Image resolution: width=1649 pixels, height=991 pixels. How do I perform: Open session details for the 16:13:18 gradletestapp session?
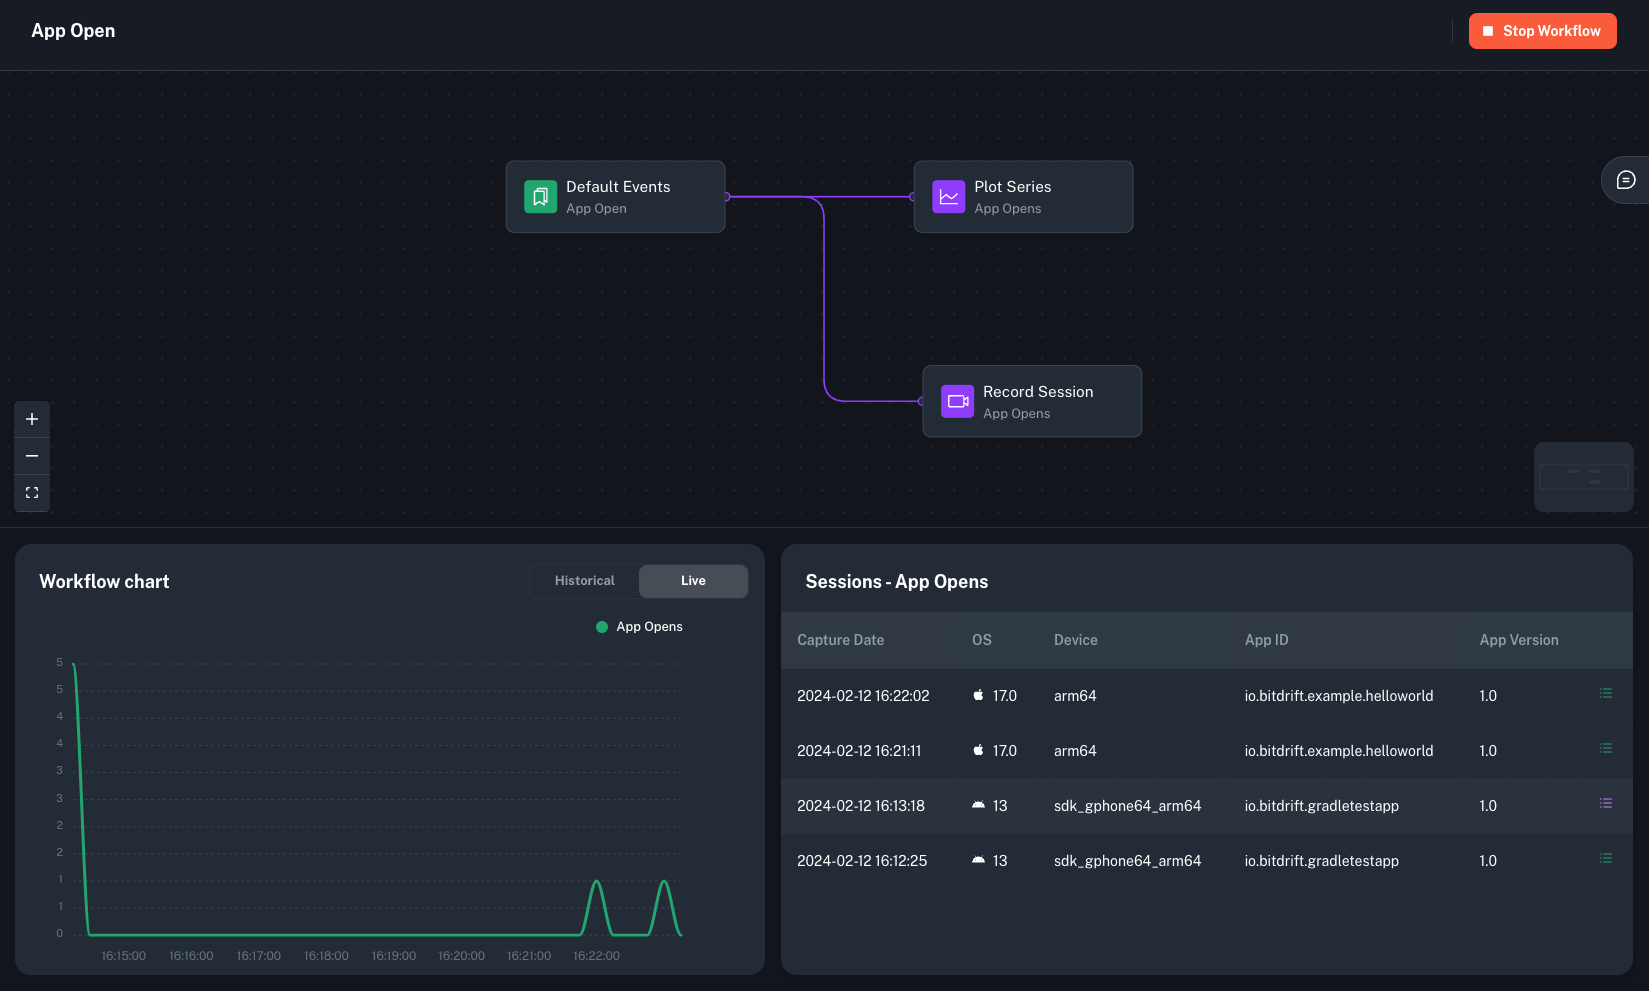click(x=1606, y=803)
